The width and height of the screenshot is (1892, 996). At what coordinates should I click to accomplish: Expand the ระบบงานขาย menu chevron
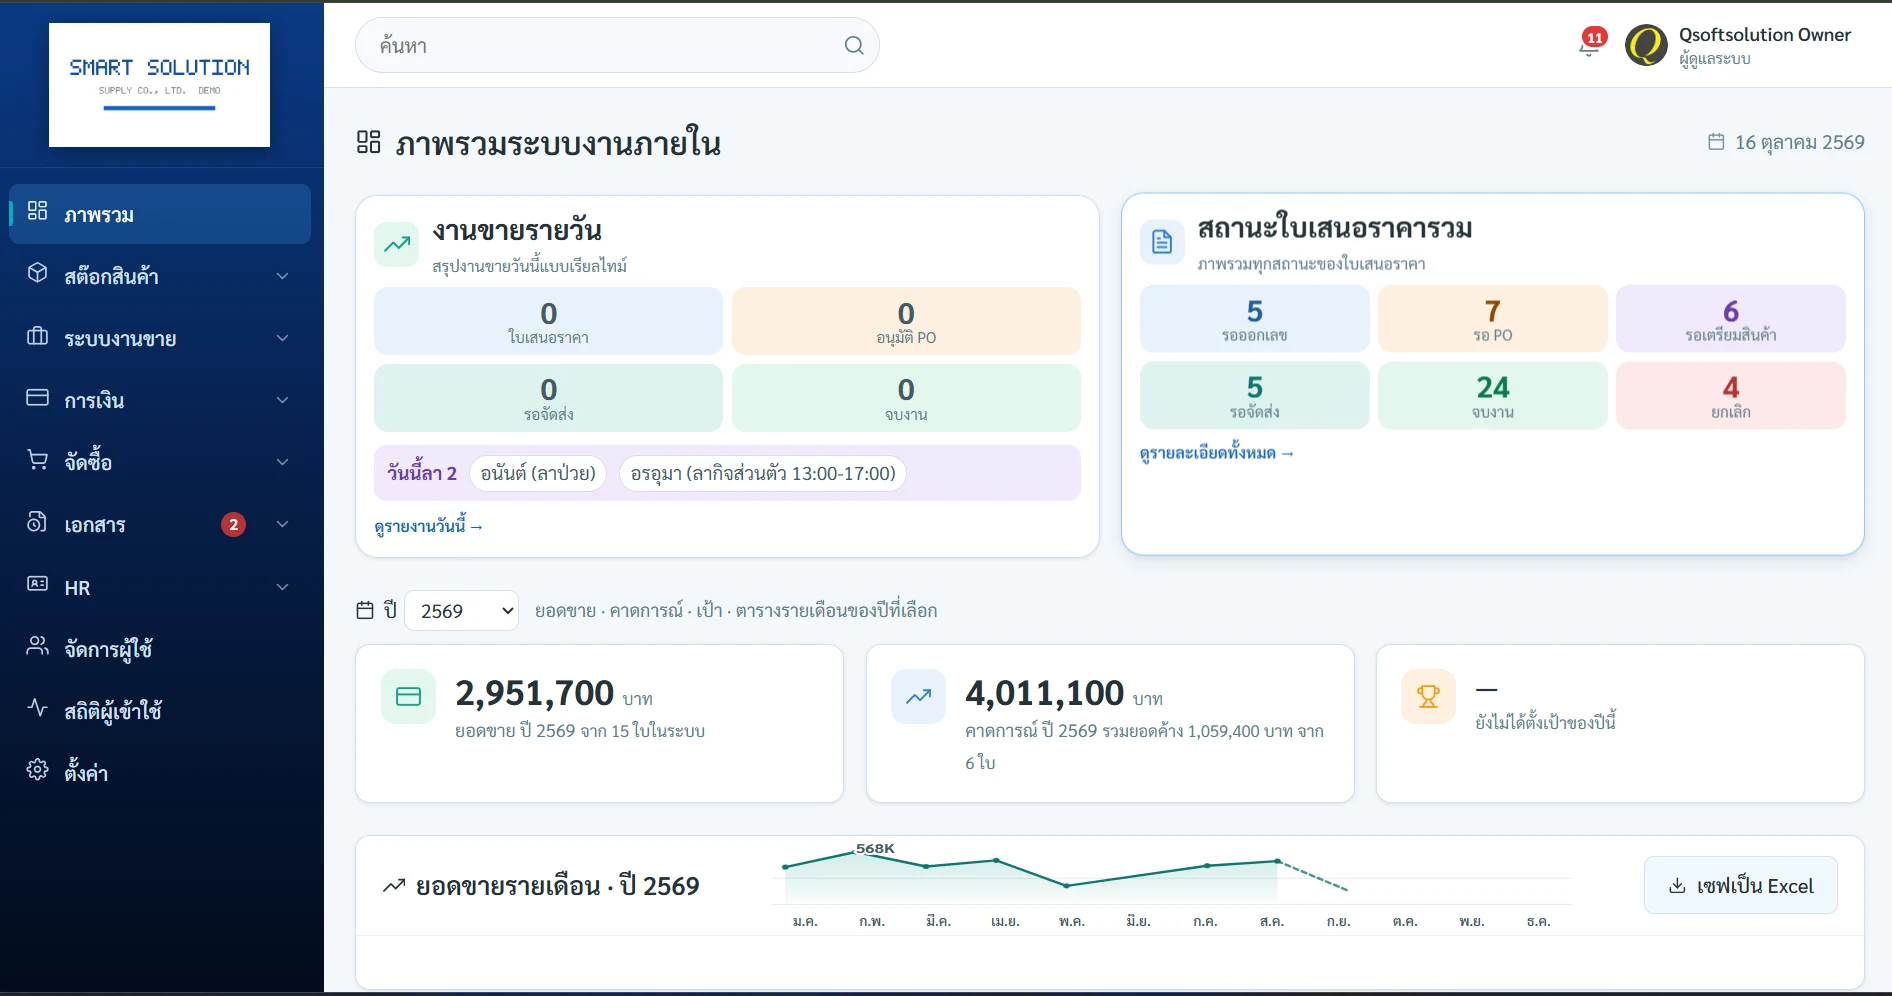pyautogui.click(x=283, y=338)
